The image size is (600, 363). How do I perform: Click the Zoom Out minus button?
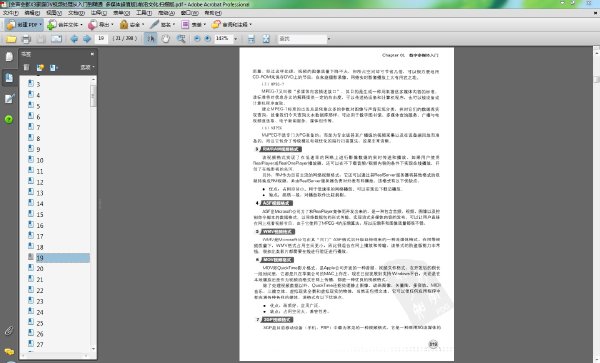(x=197, y=39)
